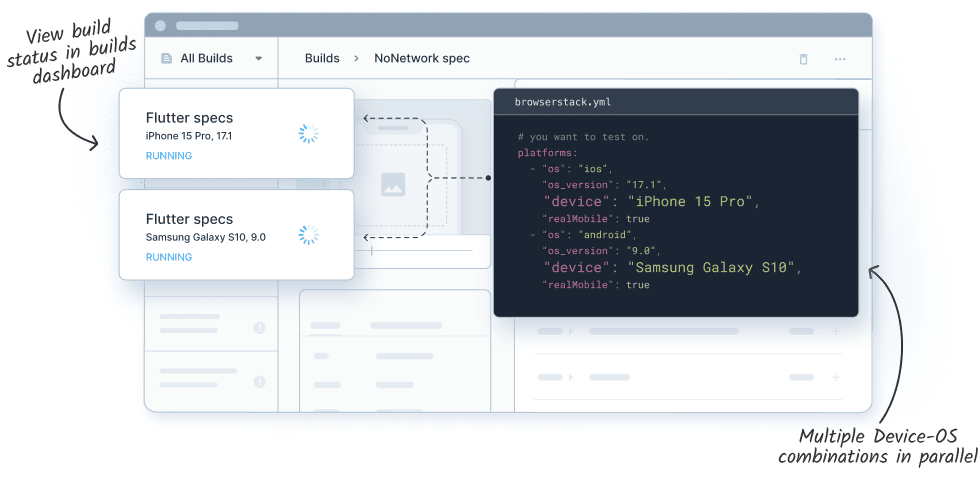
Task: Select the All Builds label
Action: tap(206, 58)
